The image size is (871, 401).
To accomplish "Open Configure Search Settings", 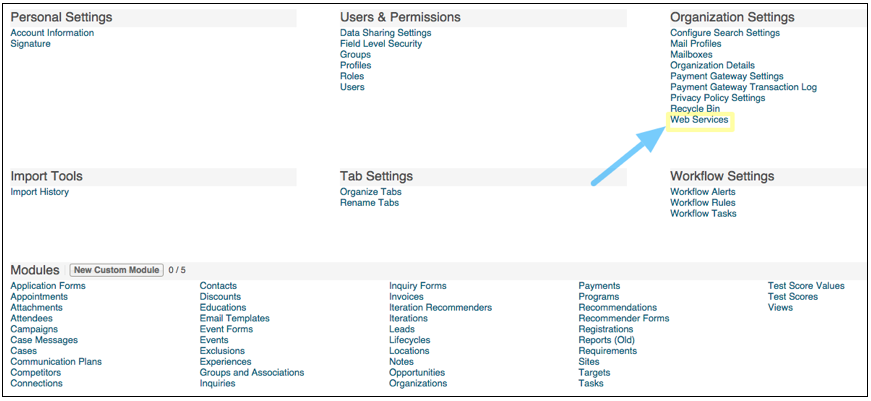I will (x=725, y=33).
